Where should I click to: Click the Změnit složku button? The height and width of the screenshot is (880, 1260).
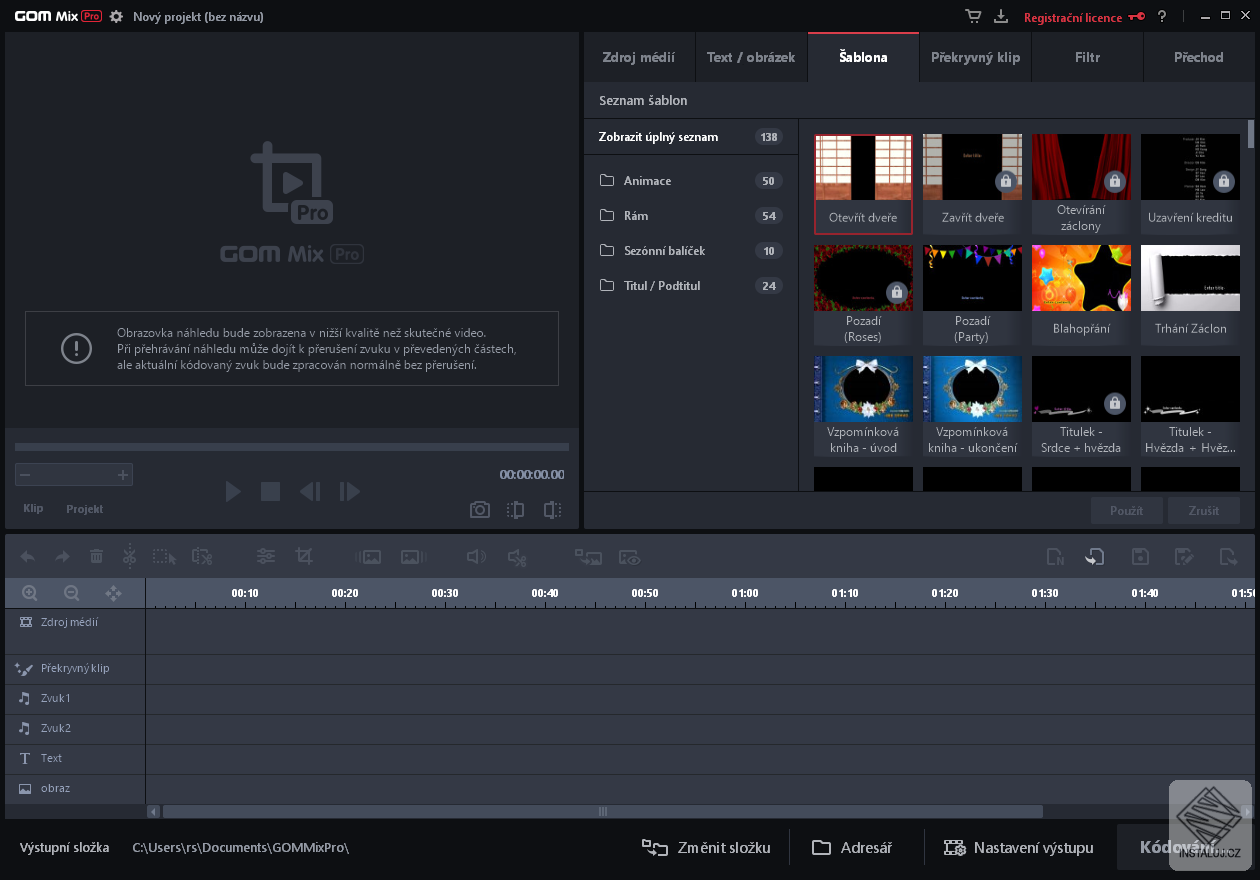pyautogui.click(x=706, y=848)
